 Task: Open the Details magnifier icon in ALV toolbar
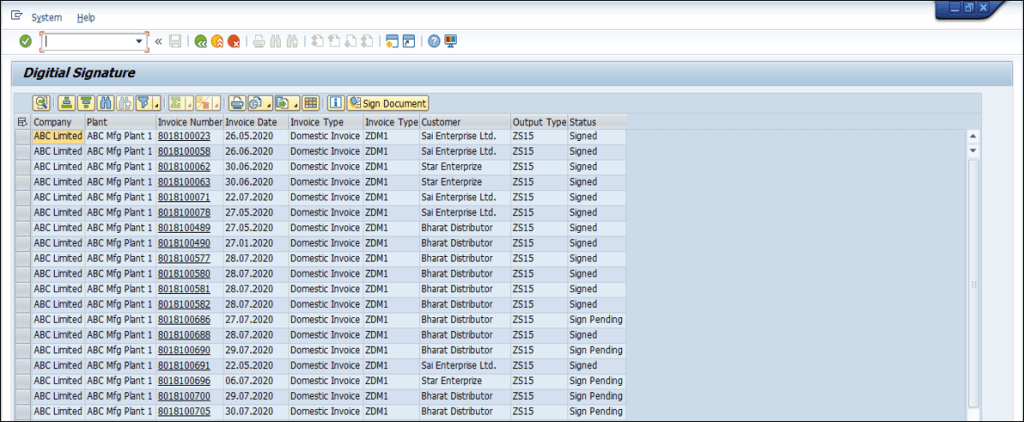click(x=41, y=103)
